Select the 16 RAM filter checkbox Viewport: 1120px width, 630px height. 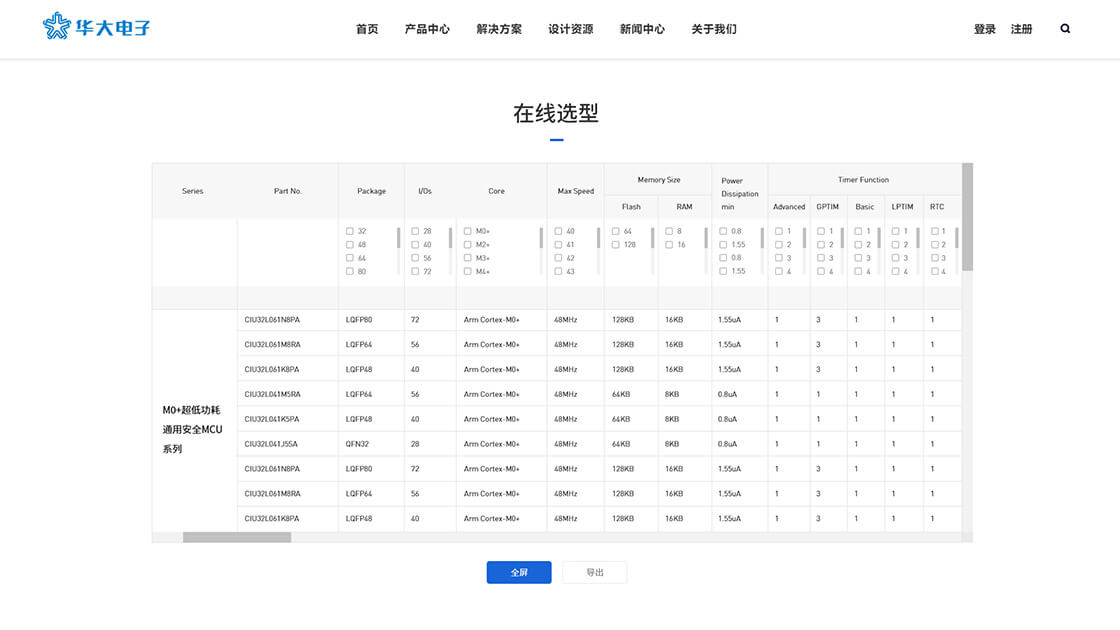point(669,245)
